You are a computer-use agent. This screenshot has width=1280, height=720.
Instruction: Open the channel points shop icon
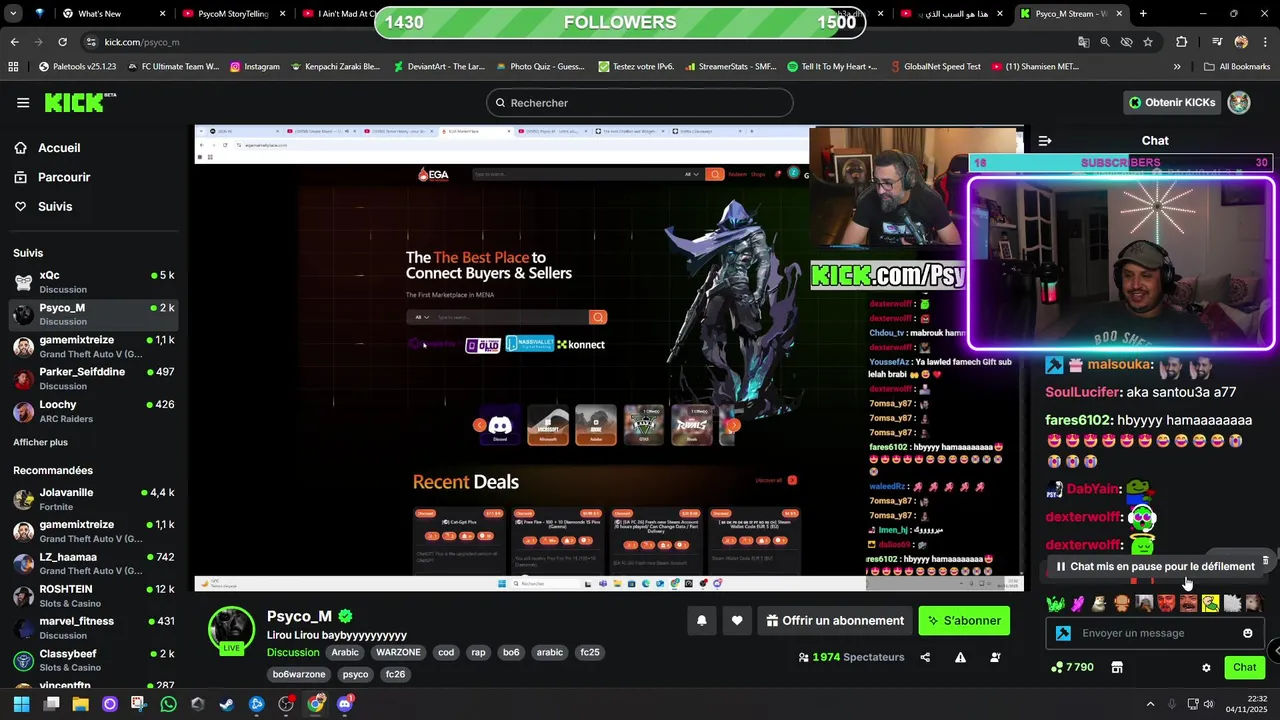click(1117, 667)
